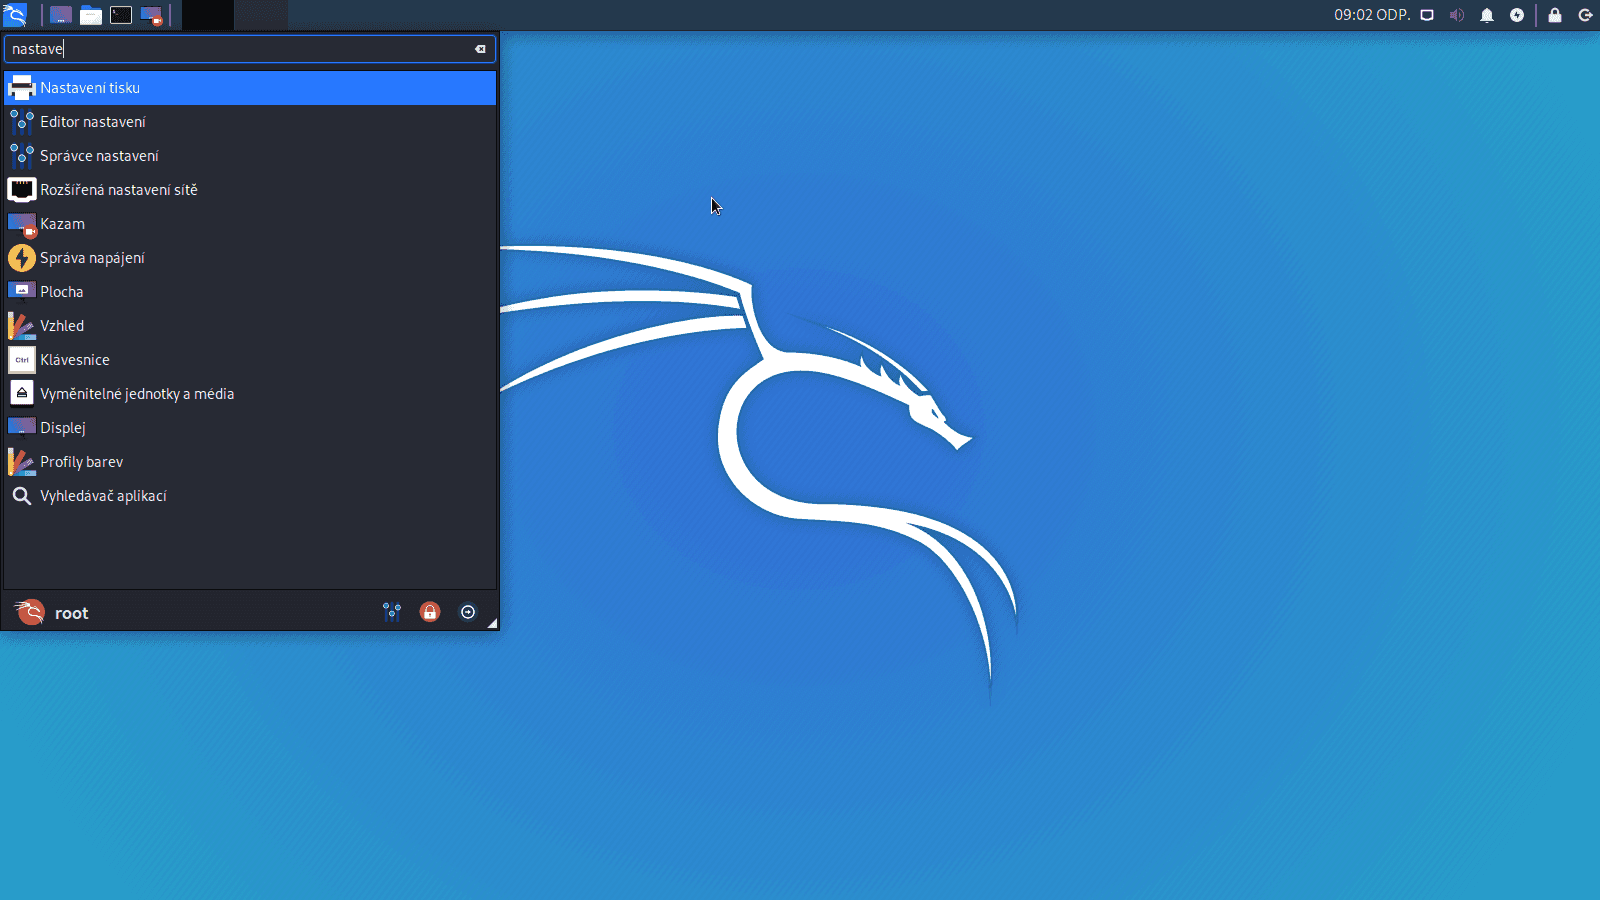Log out using the power icon in menu footer
1600x900 pixels.
(x=467, y=611)
